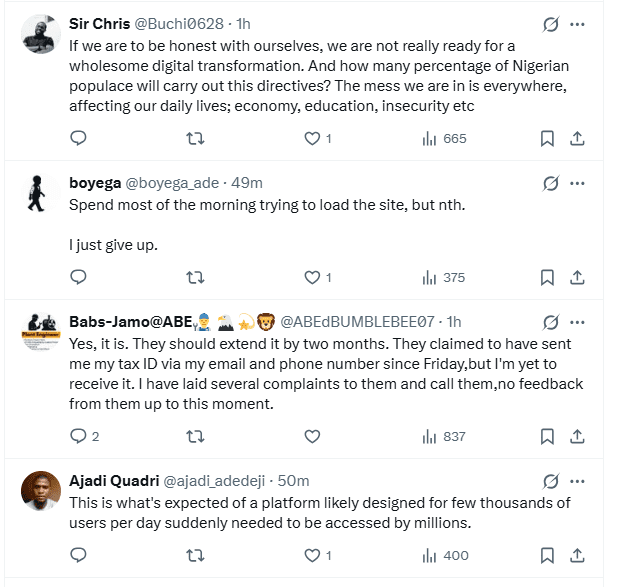The image size is (623, 587).
Task: Repost boyega's tweet
Action: click(x=195, y=277)
